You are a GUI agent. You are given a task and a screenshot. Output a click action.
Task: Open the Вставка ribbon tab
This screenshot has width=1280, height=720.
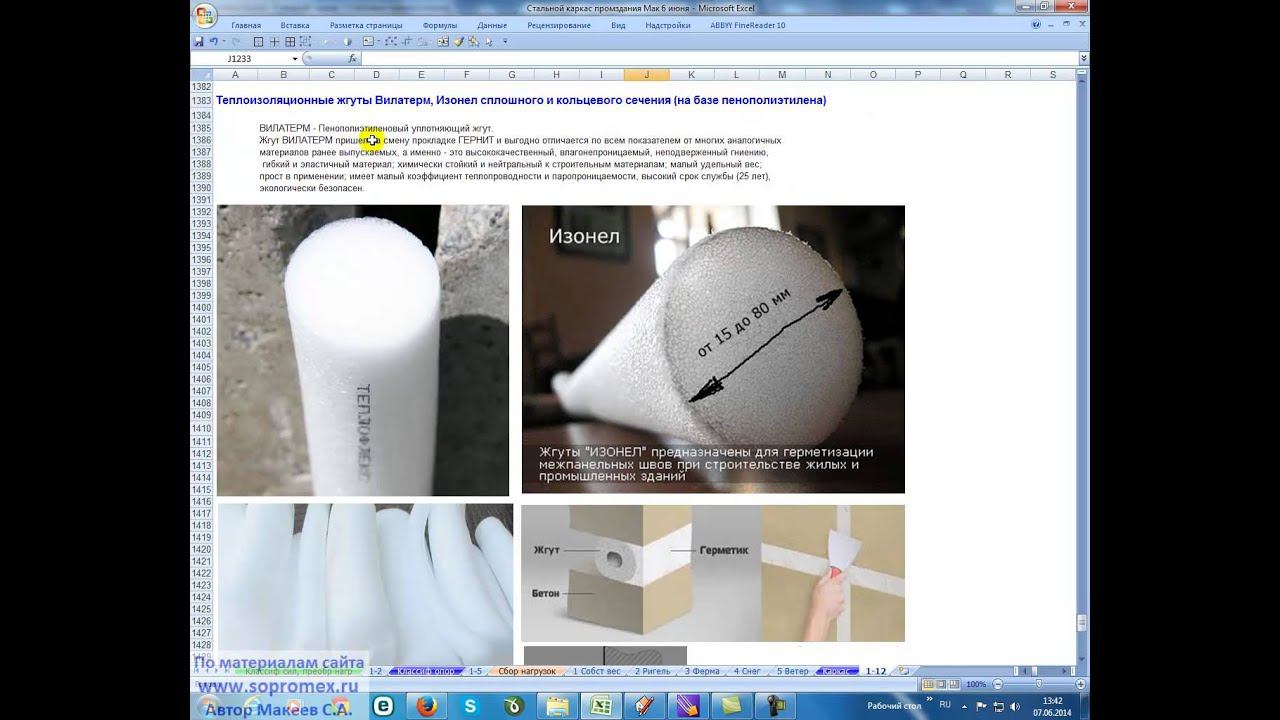click(x=295, y=25)
